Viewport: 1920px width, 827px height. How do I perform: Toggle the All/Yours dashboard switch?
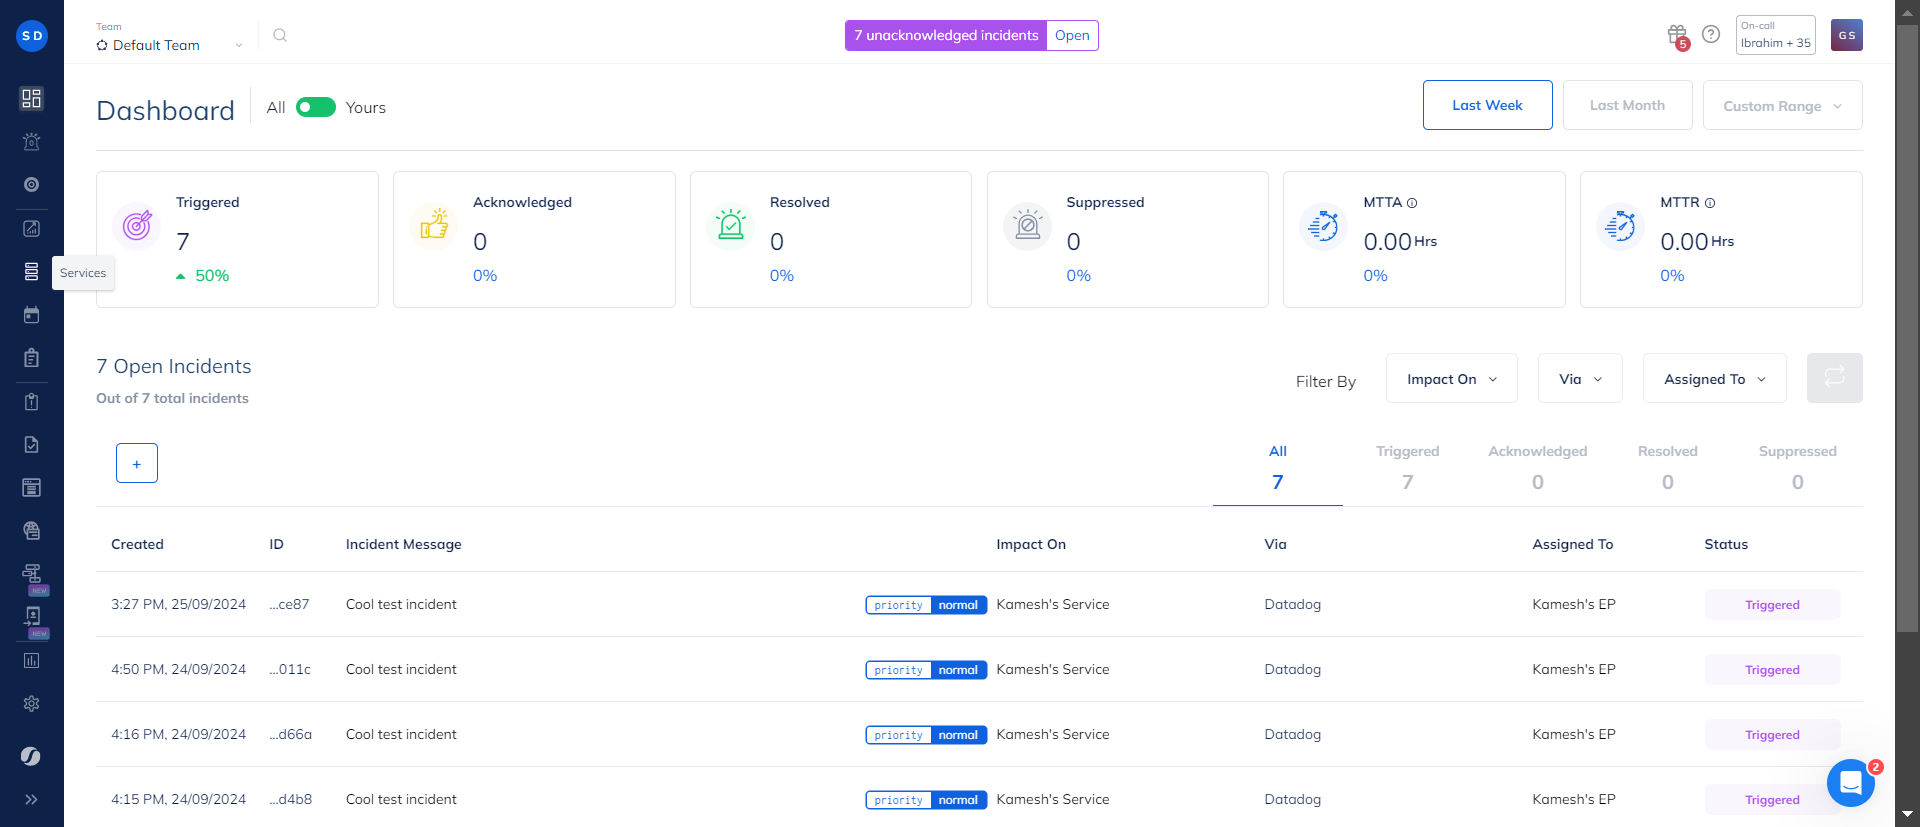tap(316, 107)
